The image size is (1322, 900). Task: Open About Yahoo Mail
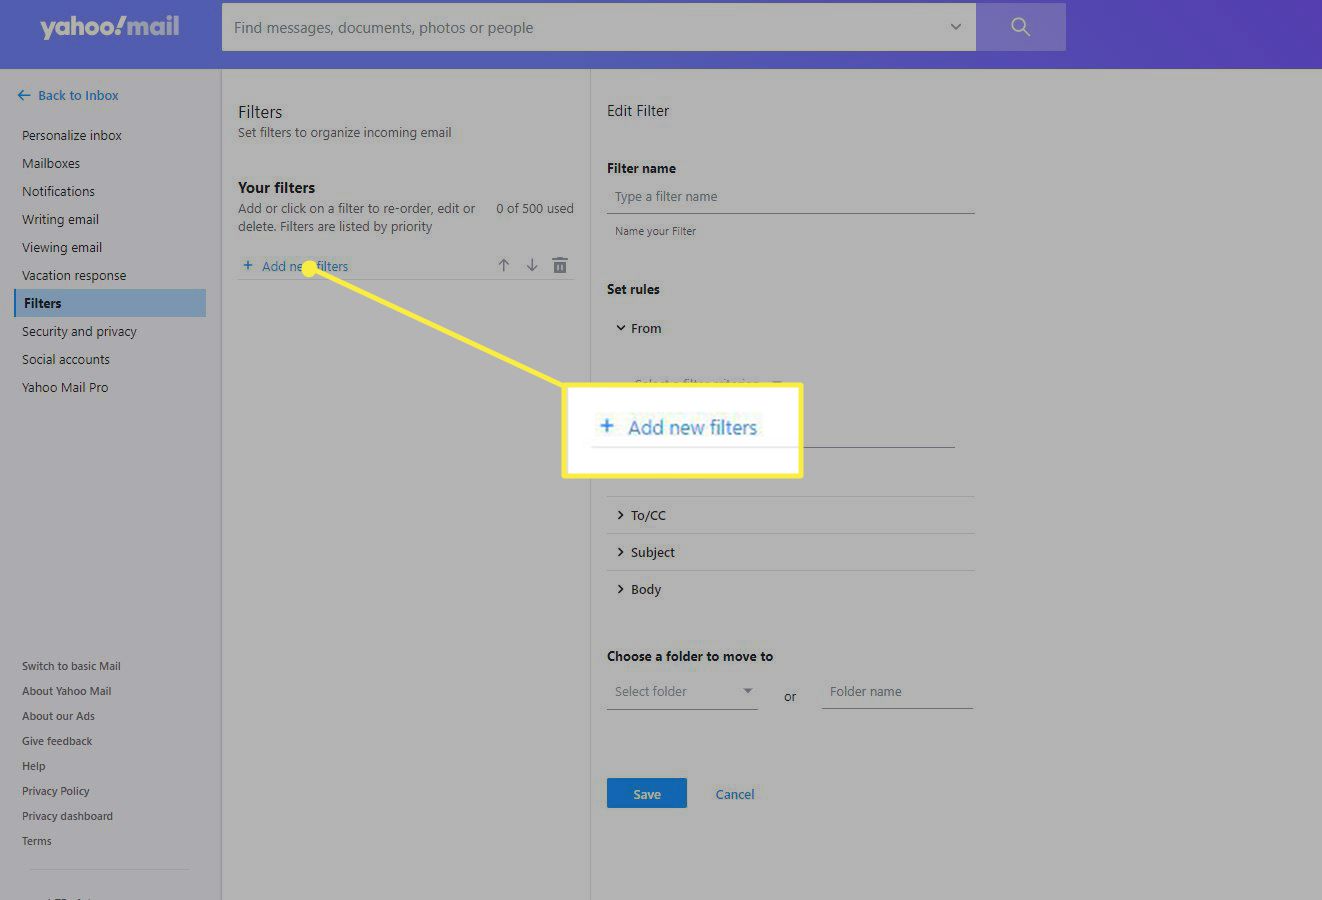coord(66,691)
